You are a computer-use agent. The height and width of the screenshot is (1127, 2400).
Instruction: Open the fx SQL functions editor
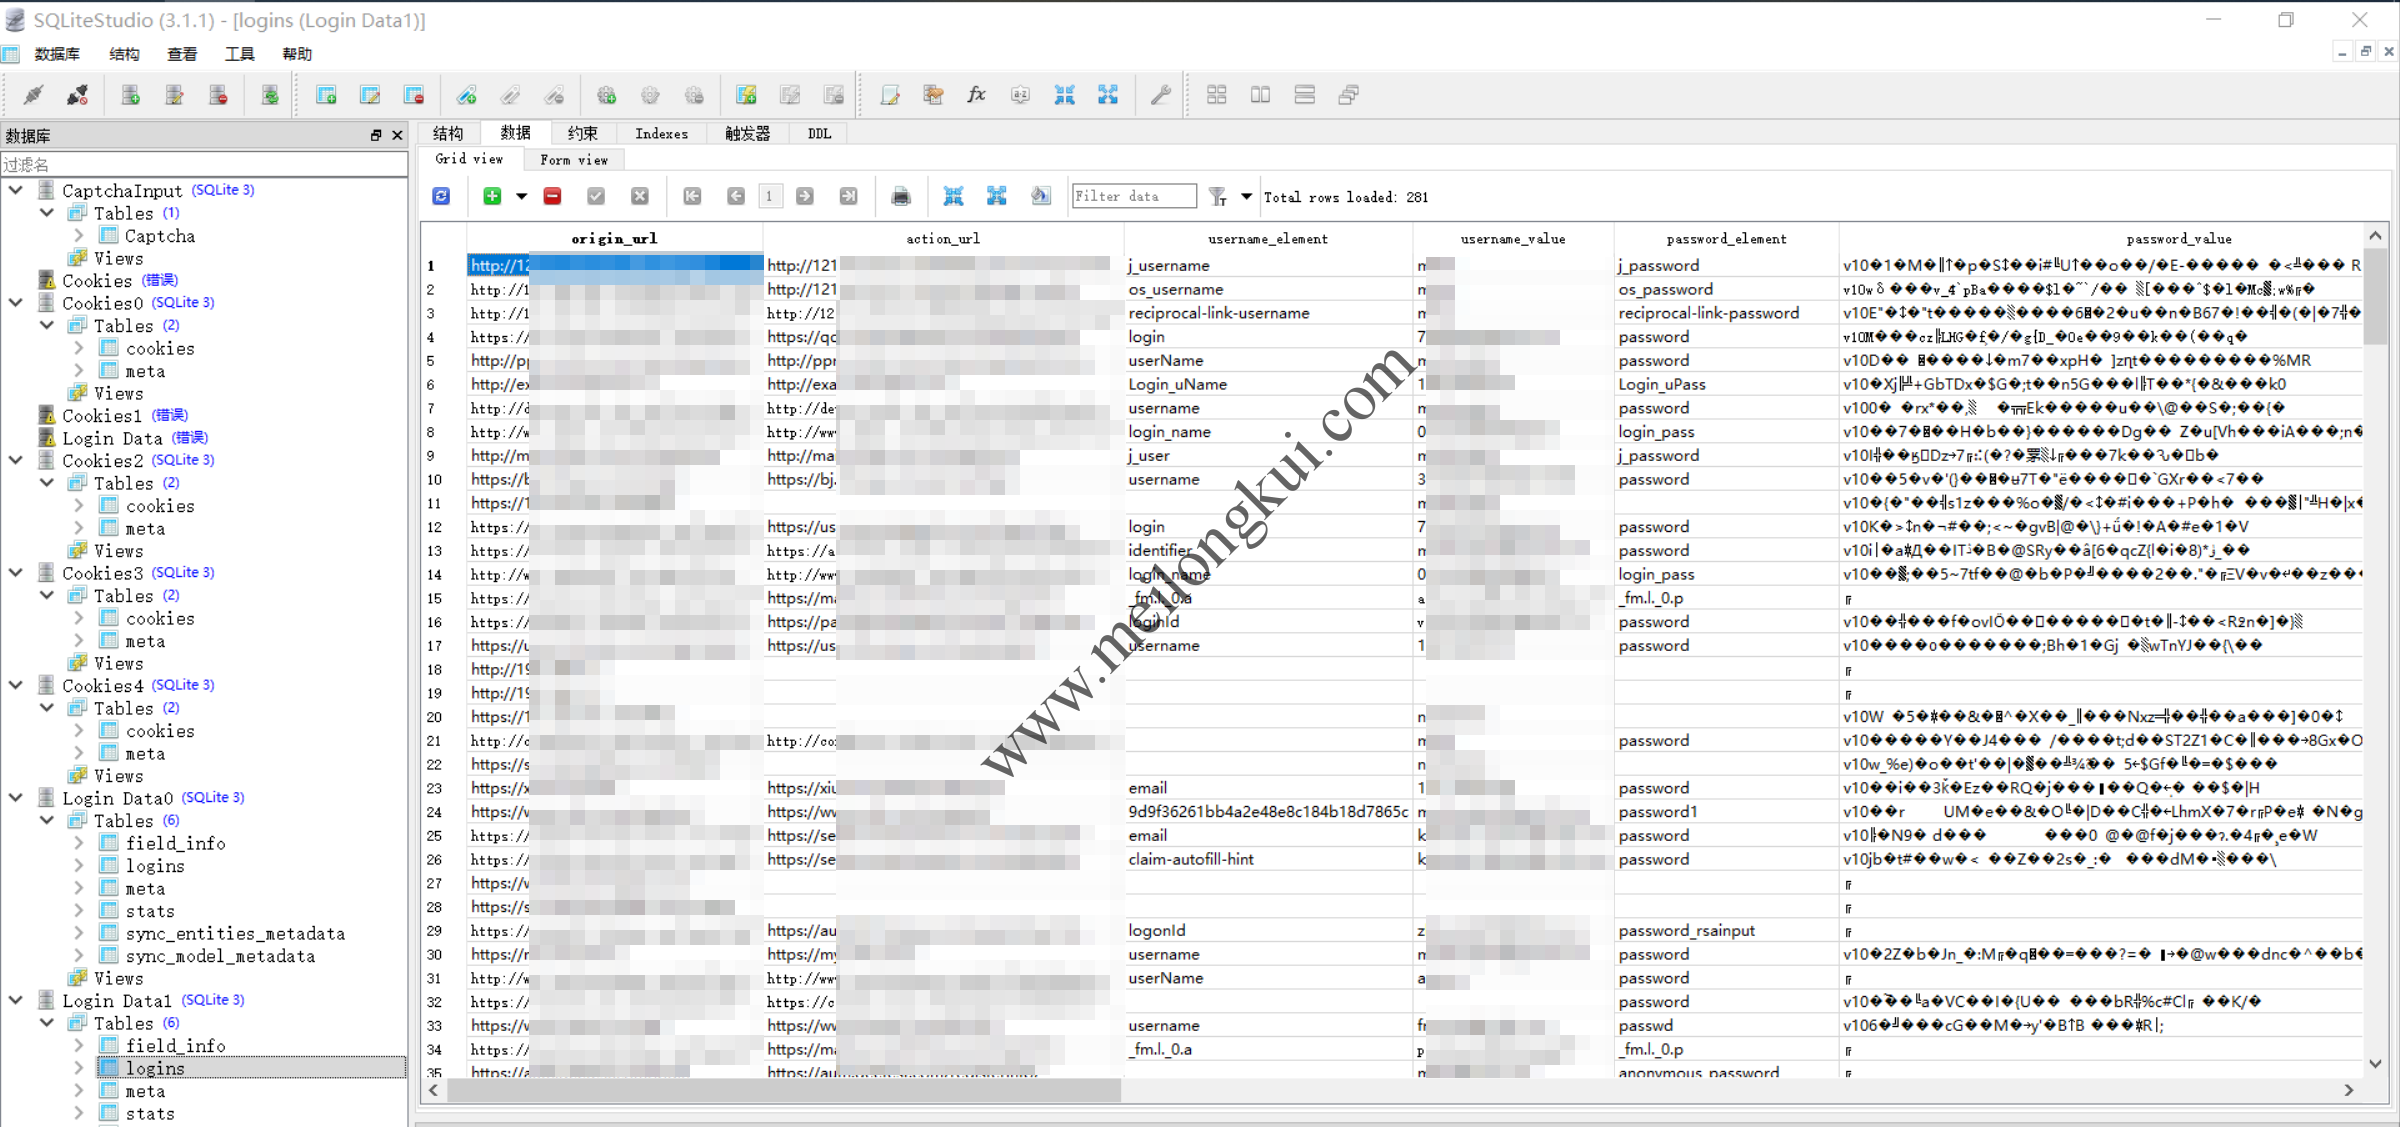(x=977, y=95)
